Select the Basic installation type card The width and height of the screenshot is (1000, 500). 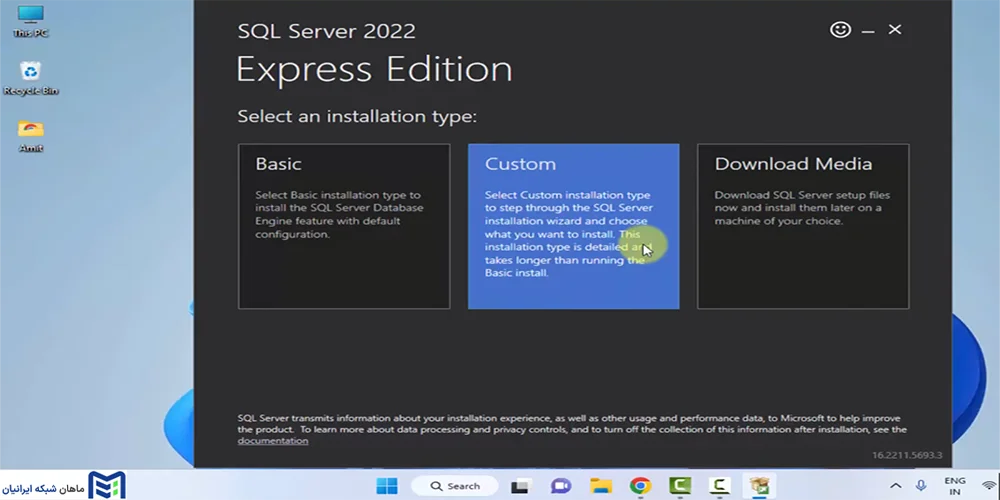pos(344,226)
